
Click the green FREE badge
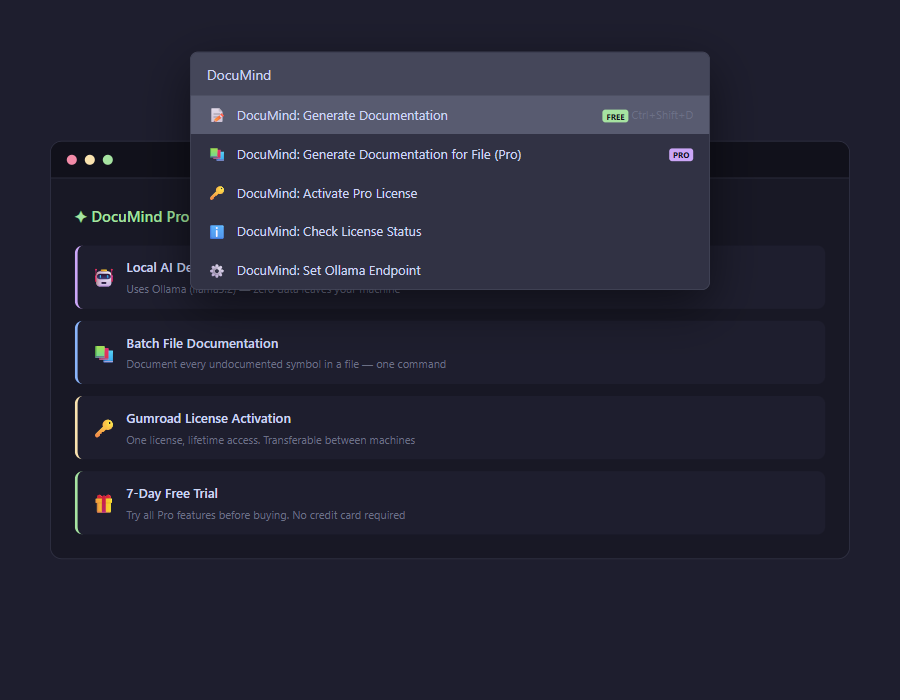615,116
